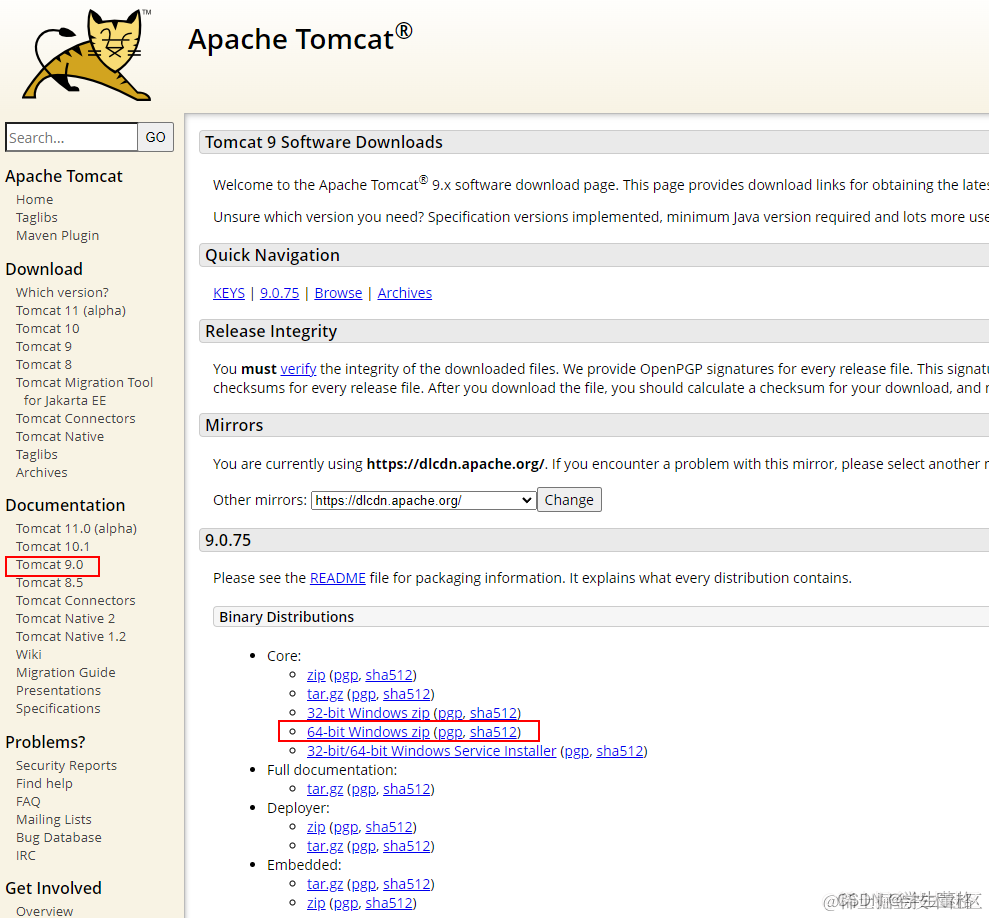
Task: Open sha512 for Core tar.gz
Action: [x=407, y=694]
